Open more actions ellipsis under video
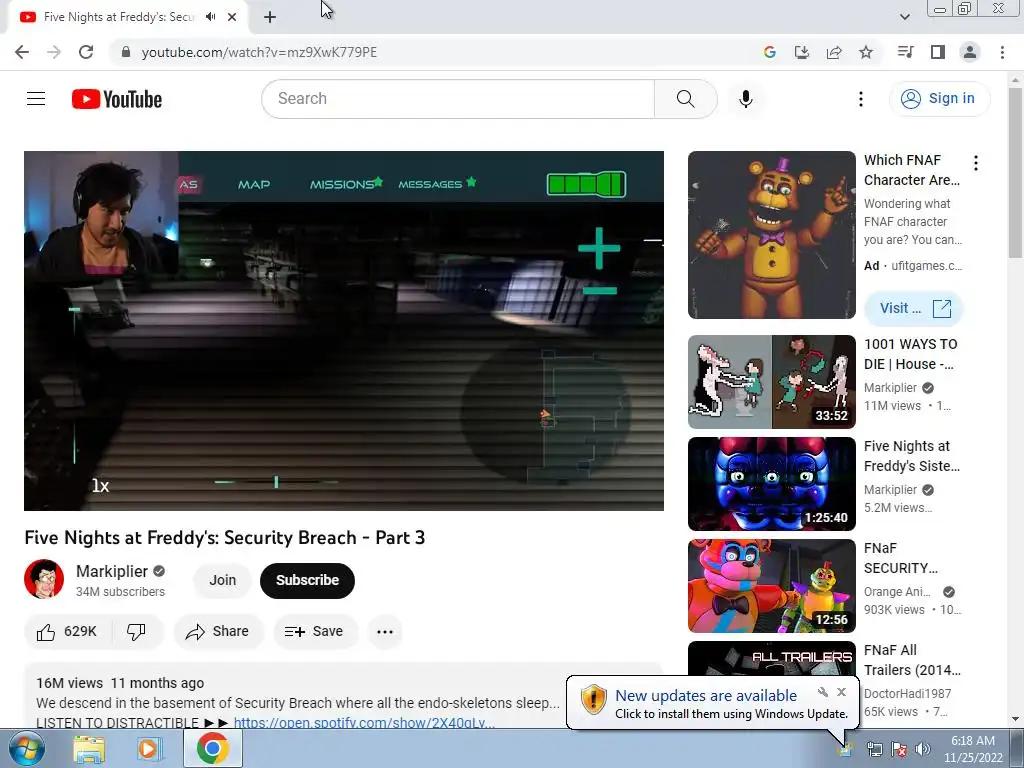Screen dimensions: 1024x768 point(385,632)
